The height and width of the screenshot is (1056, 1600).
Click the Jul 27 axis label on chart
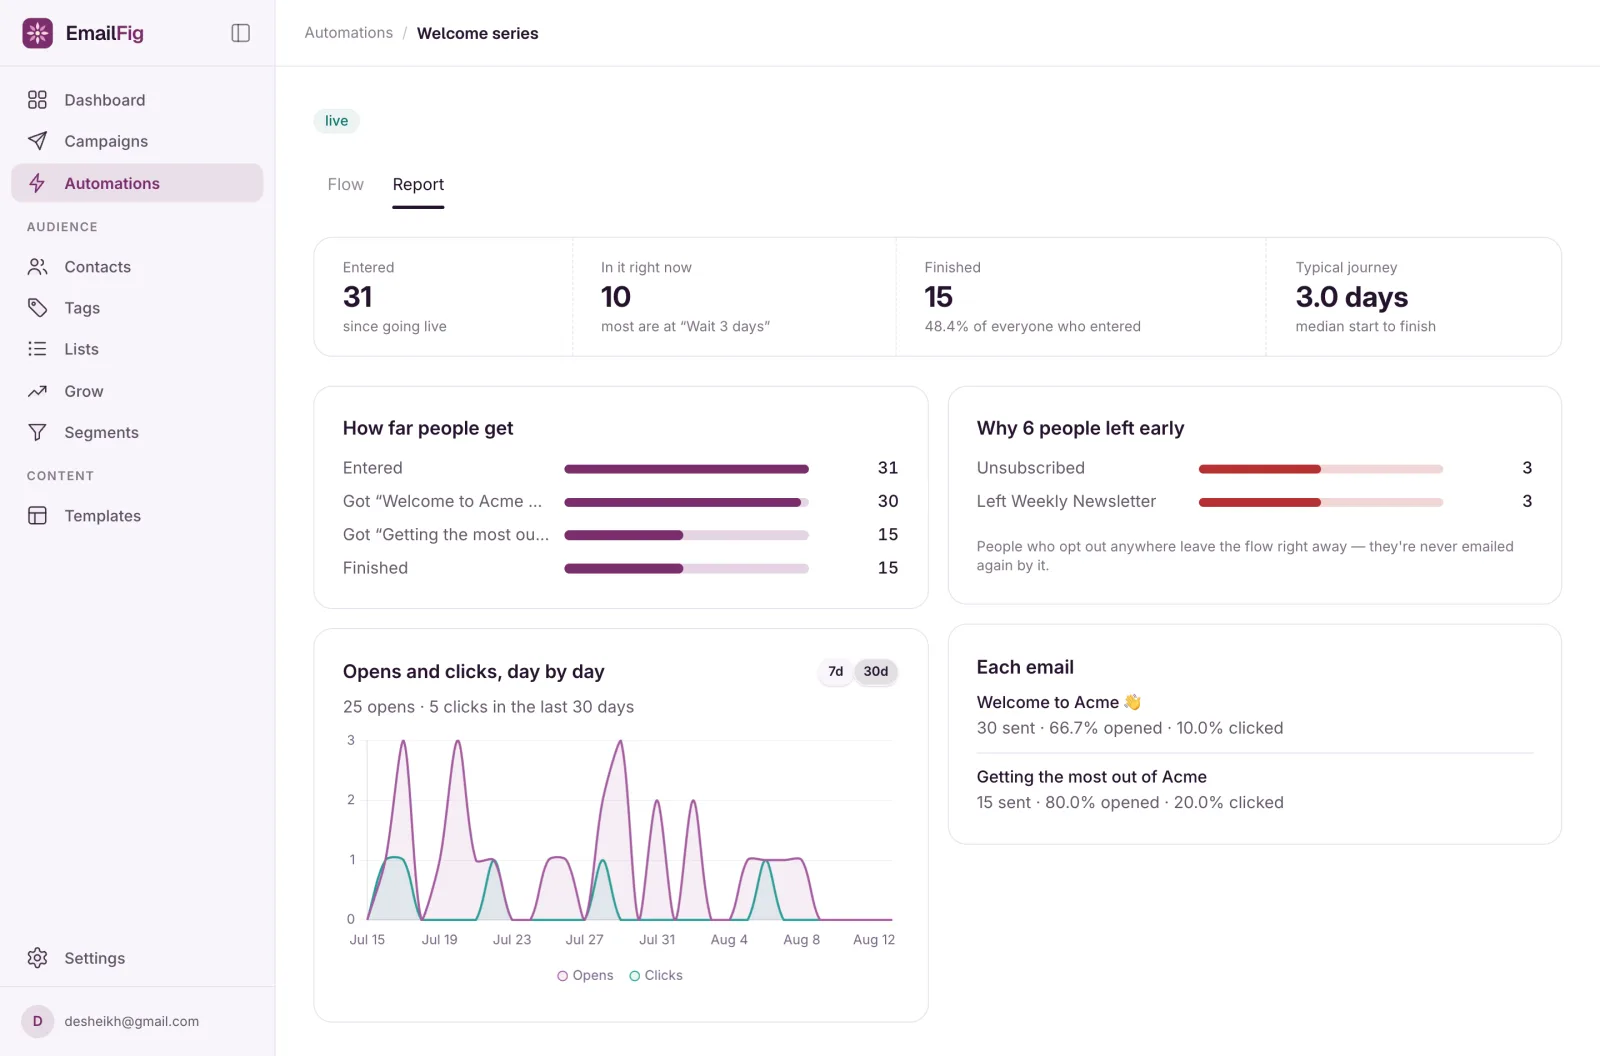(584, 940)
